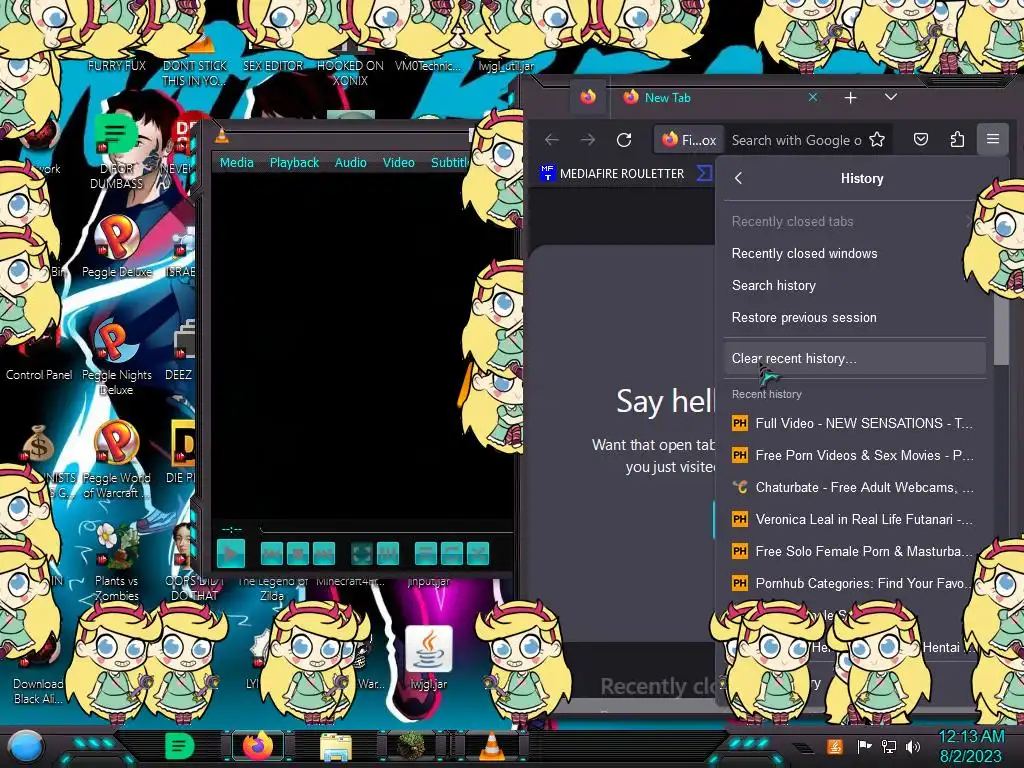Click the VLC cone icon in title bar
1024x768 pixels.
[x=222, y=135]
